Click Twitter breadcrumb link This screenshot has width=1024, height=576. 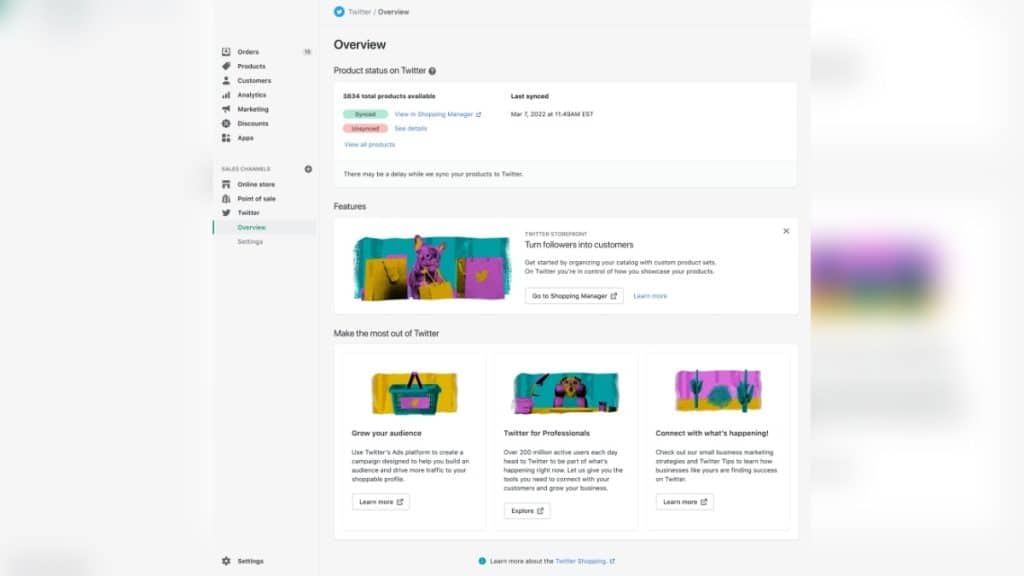pos(359,12)
